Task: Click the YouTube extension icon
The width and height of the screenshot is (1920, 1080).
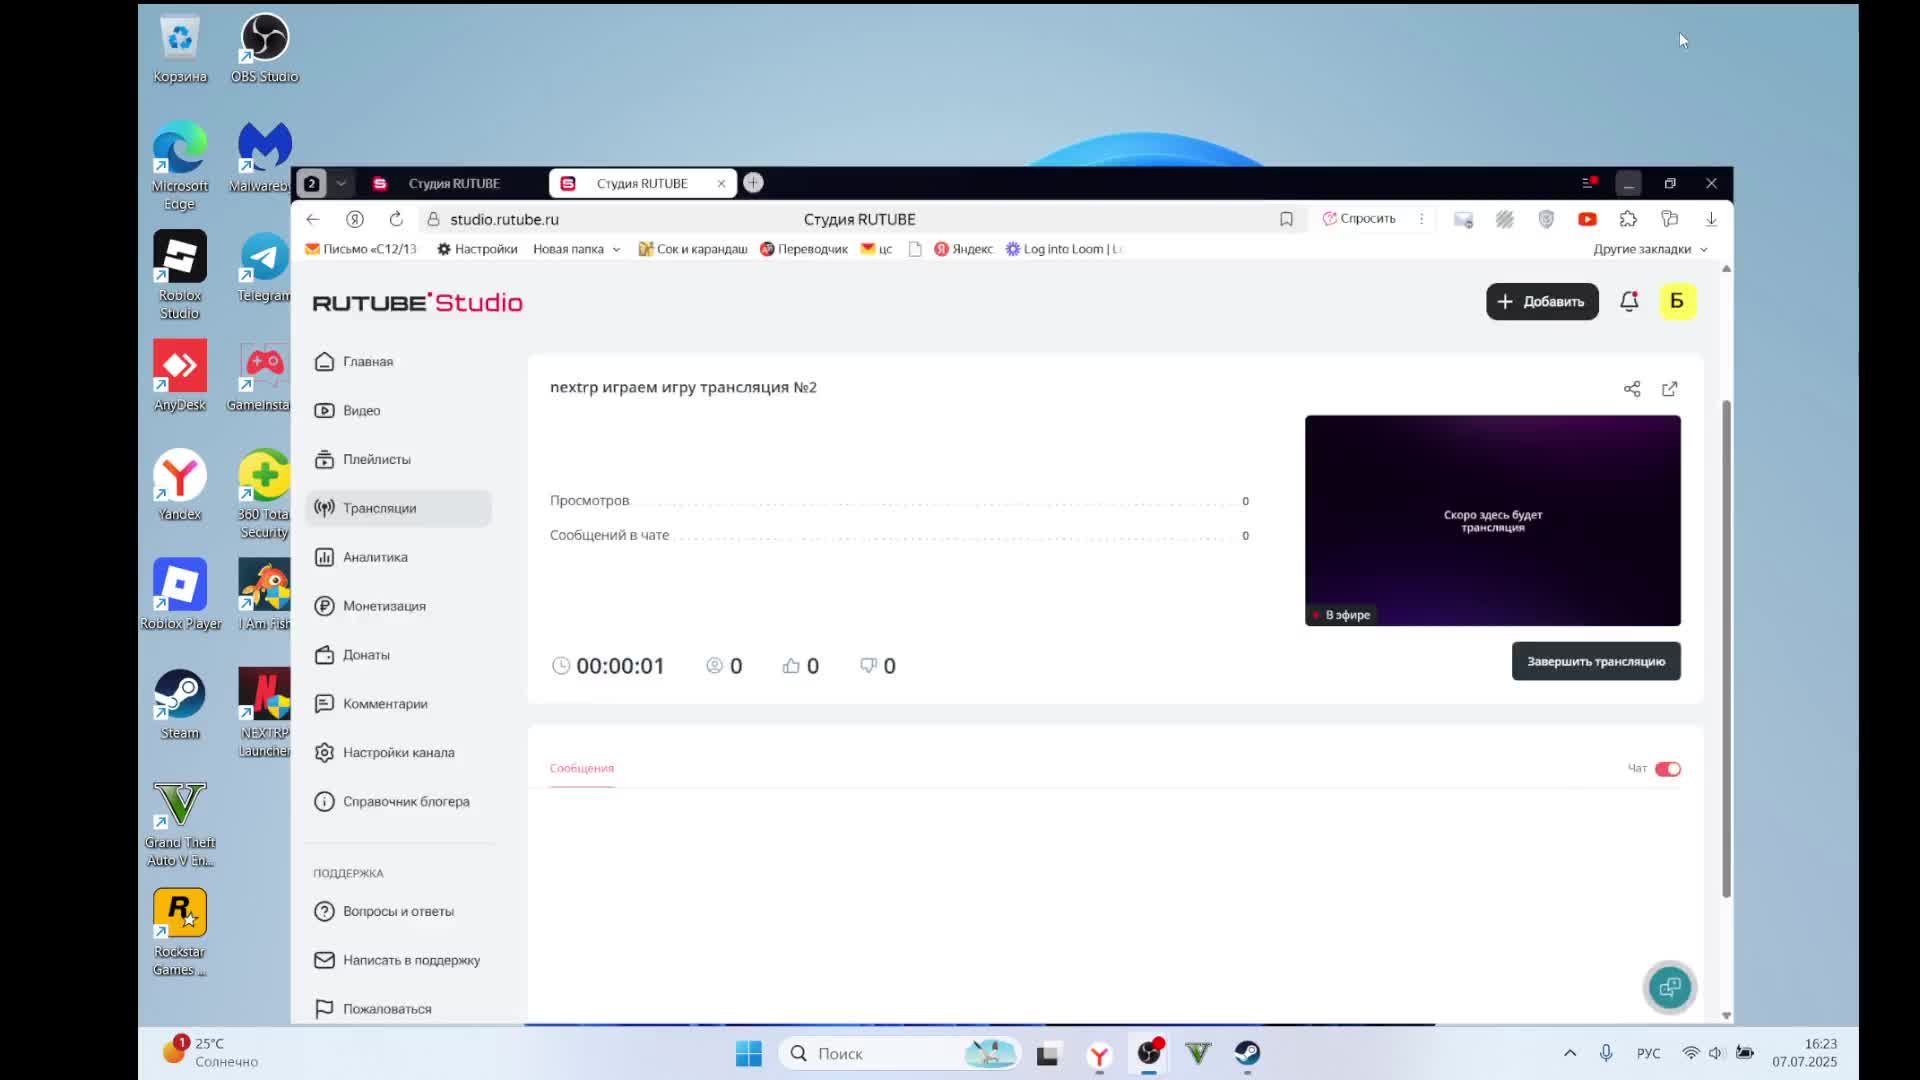Action: coord(1587,219)
